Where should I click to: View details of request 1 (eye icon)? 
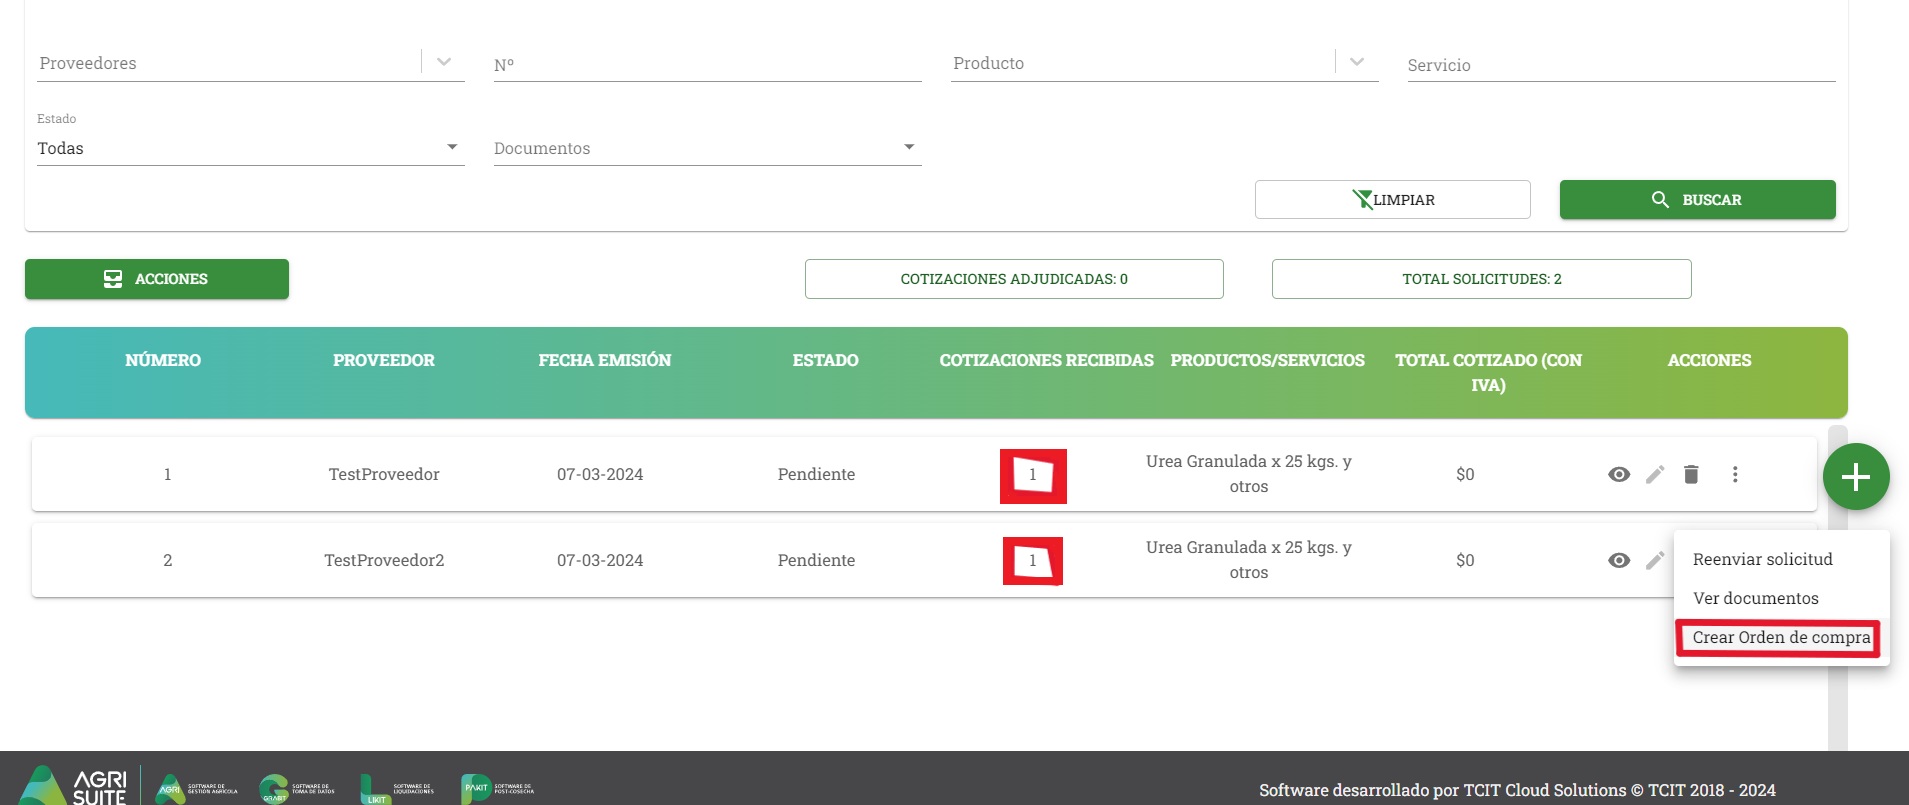click(1619, 474)
